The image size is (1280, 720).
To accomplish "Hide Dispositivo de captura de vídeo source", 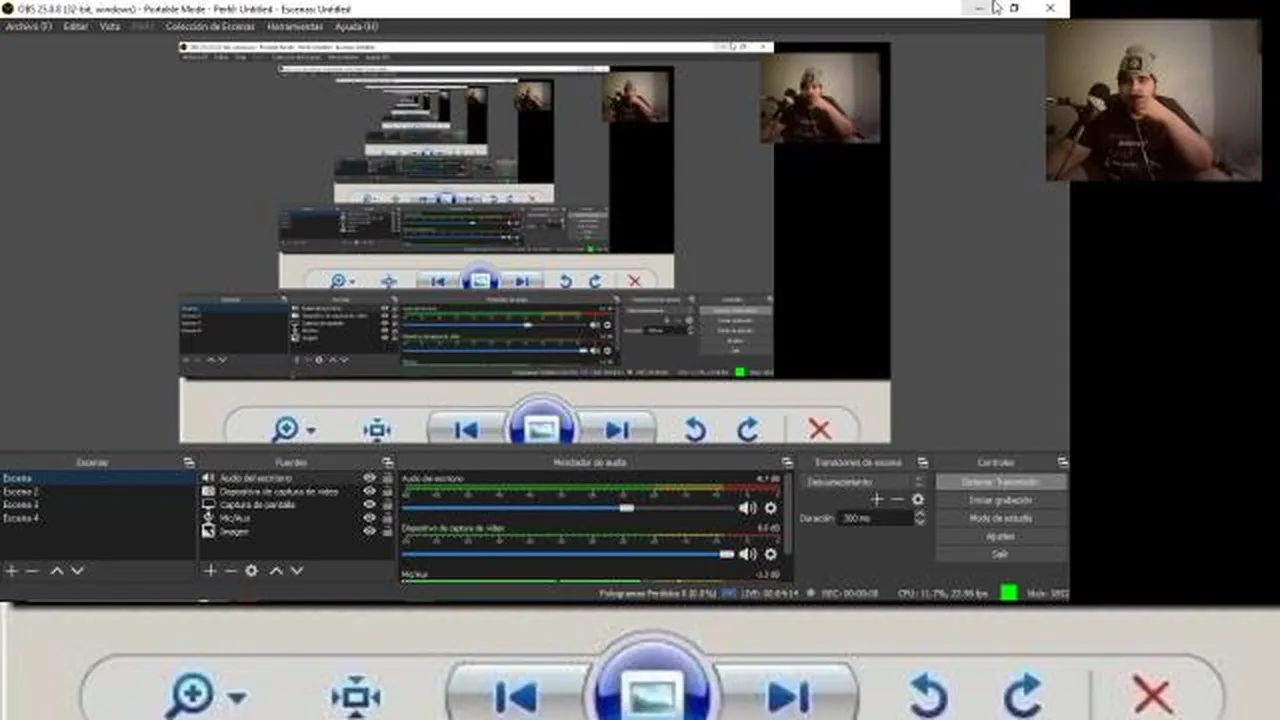I will point(369,492).
